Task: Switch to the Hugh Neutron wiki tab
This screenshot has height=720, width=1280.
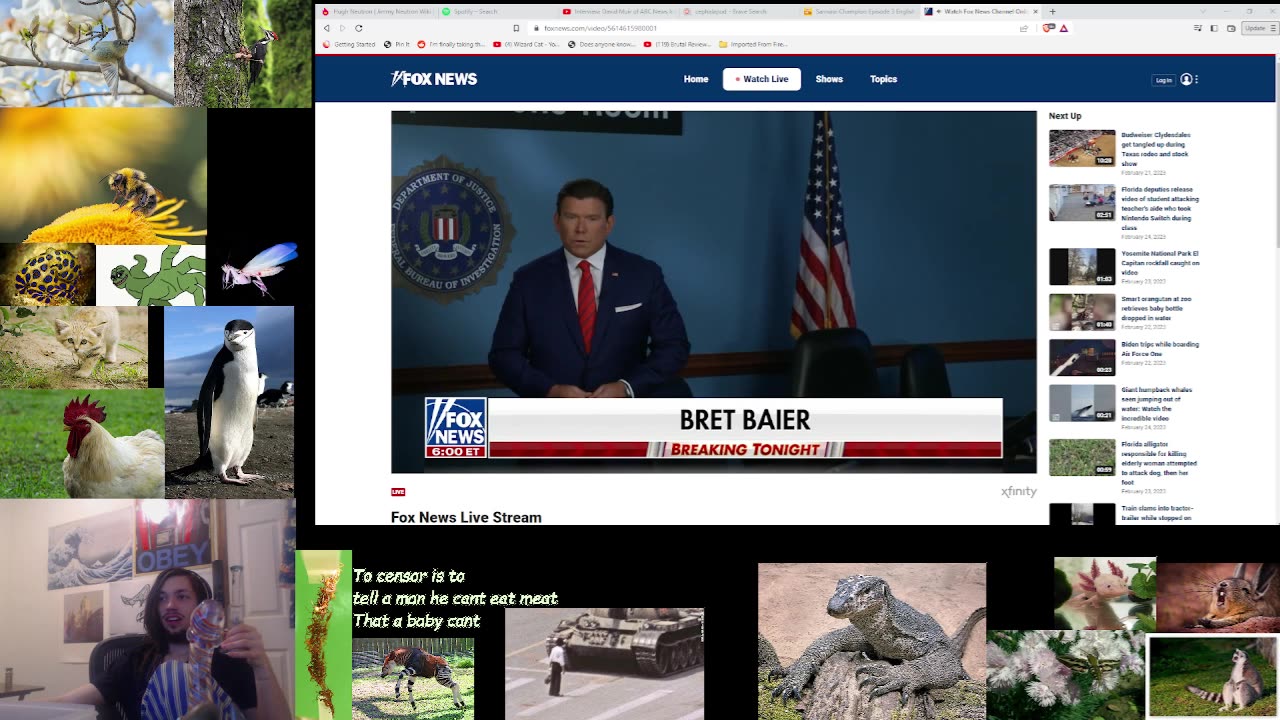Action: click(x=377, y=11)
